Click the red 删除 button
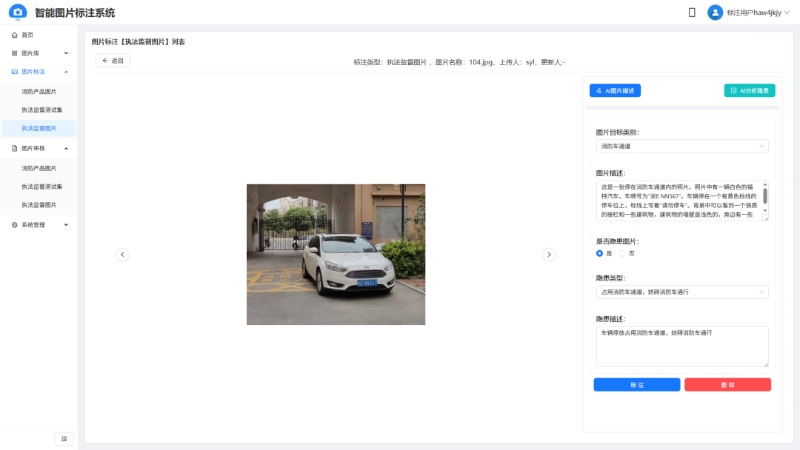The image size is (800, 450). pos(727,384)
